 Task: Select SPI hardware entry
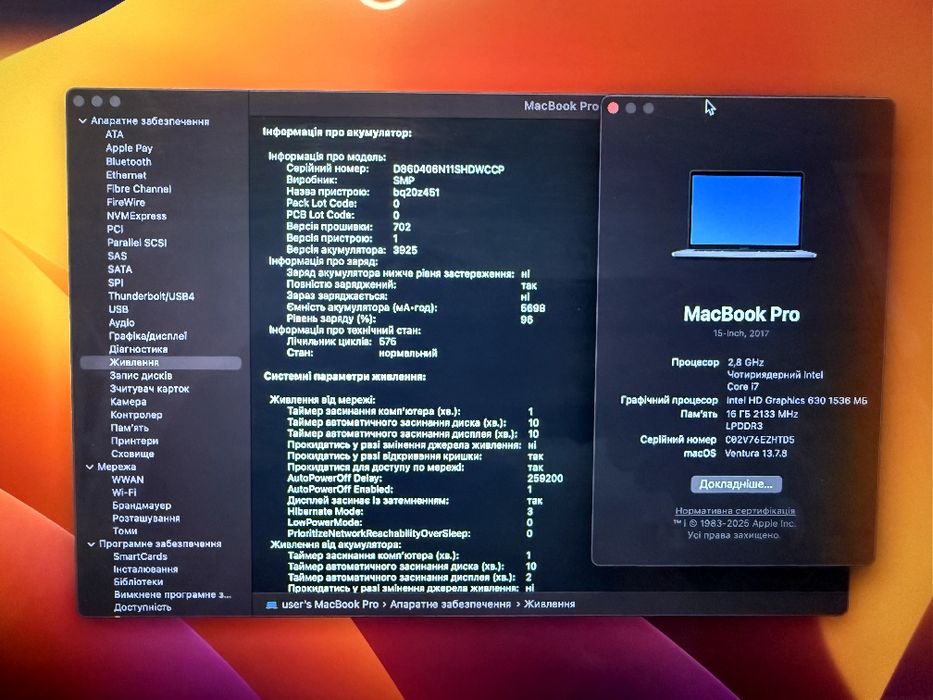click(115, 283)
